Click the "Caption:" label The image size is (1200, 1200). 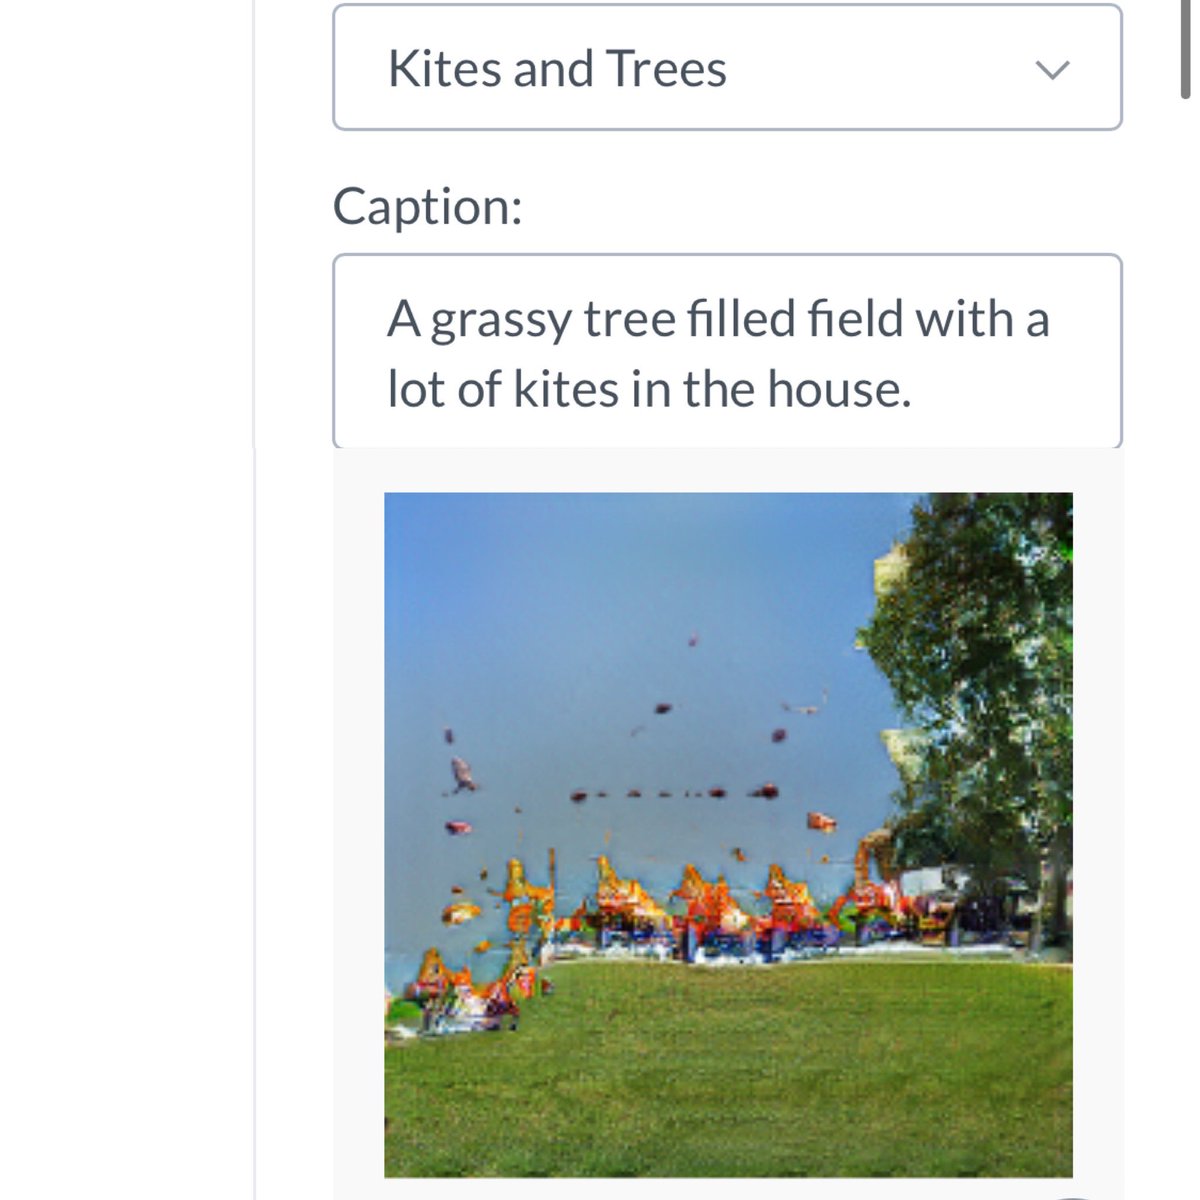point(427,207)
